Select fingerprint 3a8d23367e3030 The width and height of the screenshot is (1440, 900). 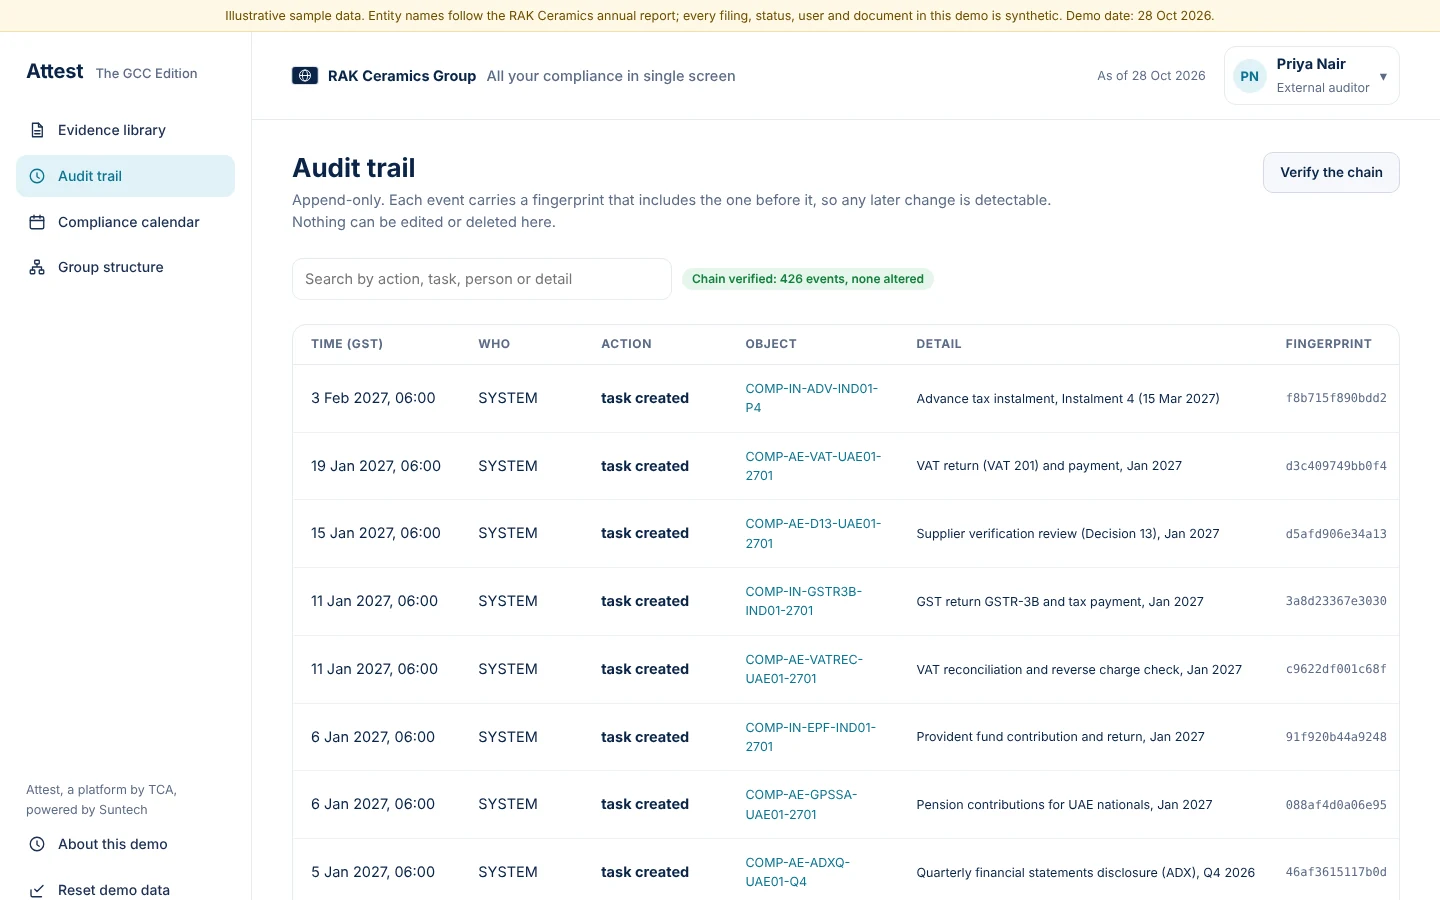coord(1336,601)
